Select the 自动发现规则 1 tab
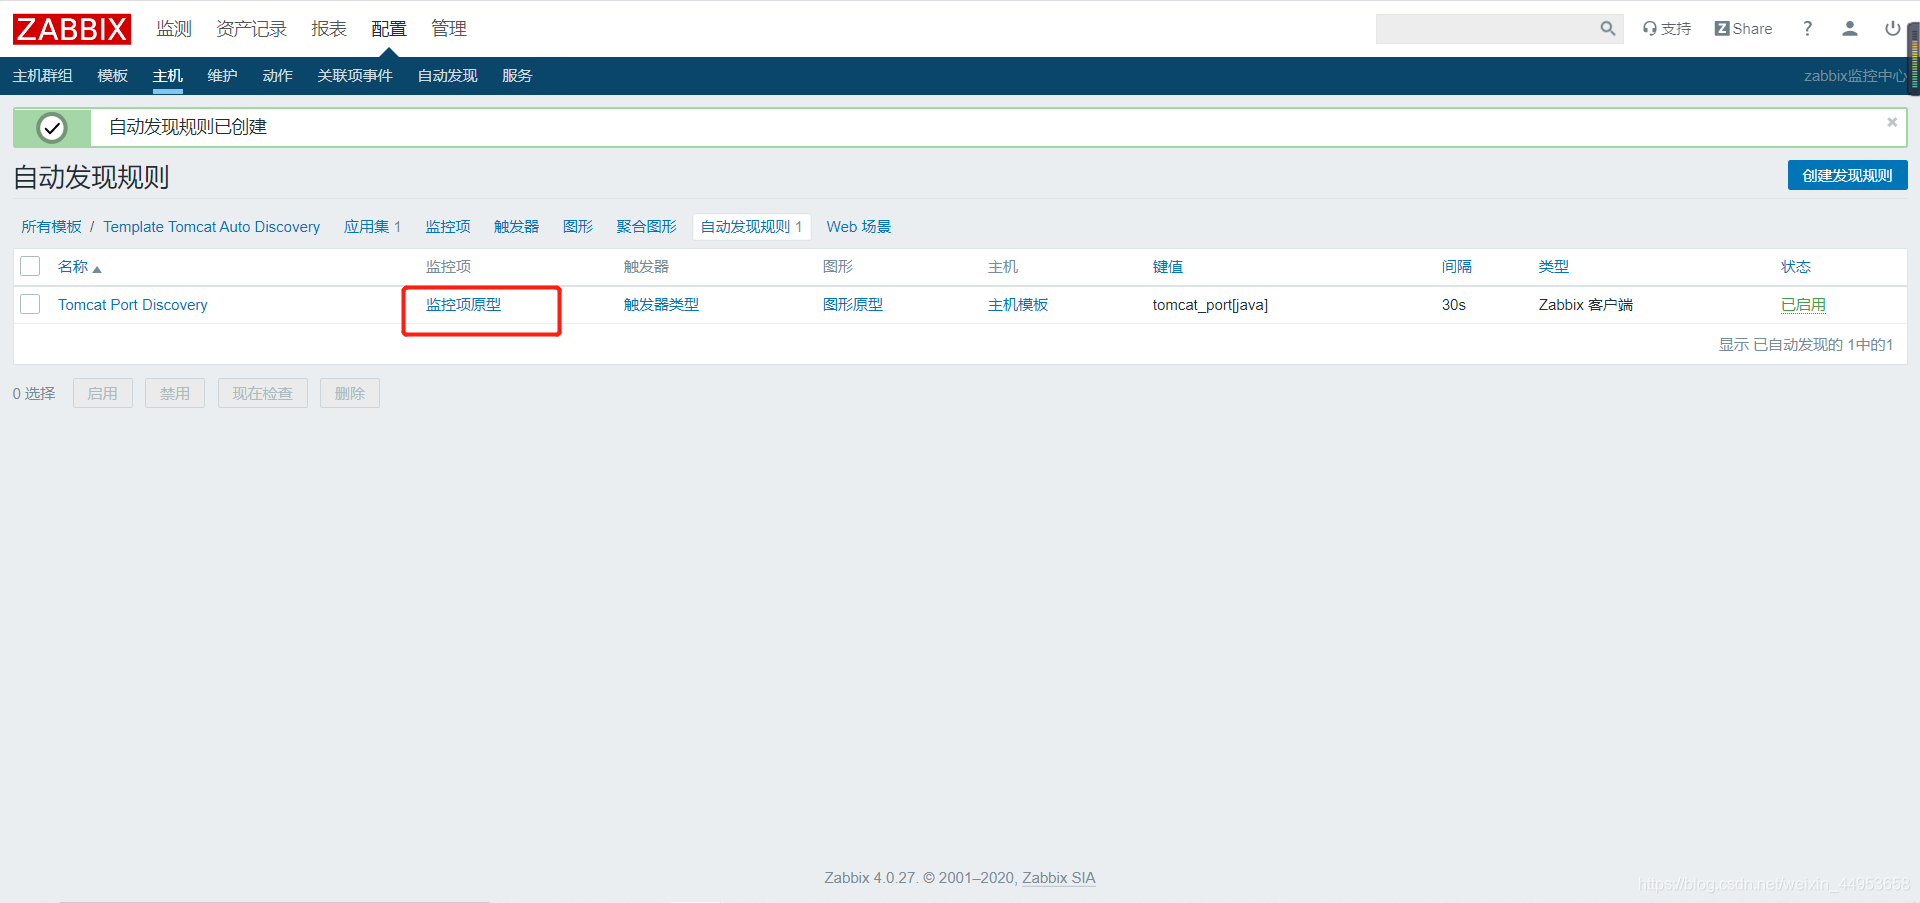 click(751, 227)
